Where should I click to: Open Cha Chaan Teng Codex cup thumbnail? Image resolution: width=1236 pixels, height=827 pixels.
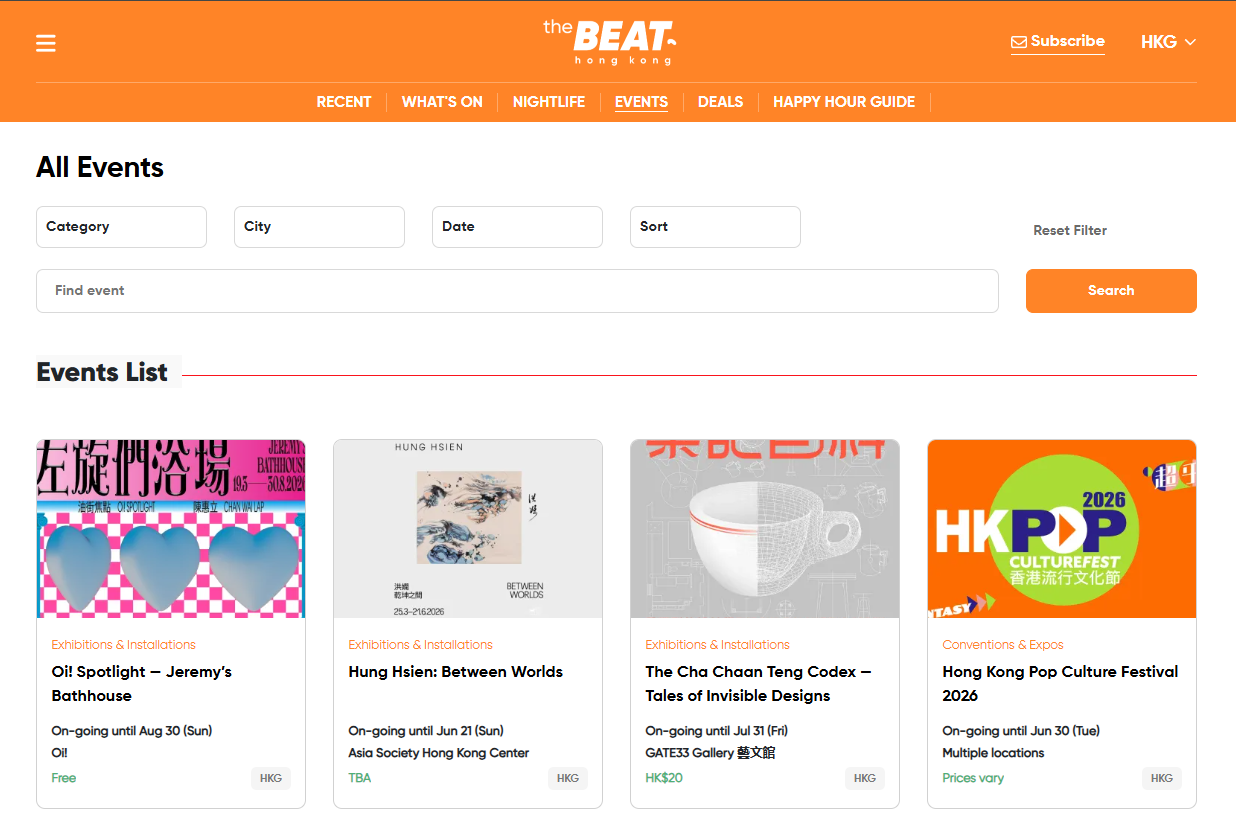tap(765, 529)
